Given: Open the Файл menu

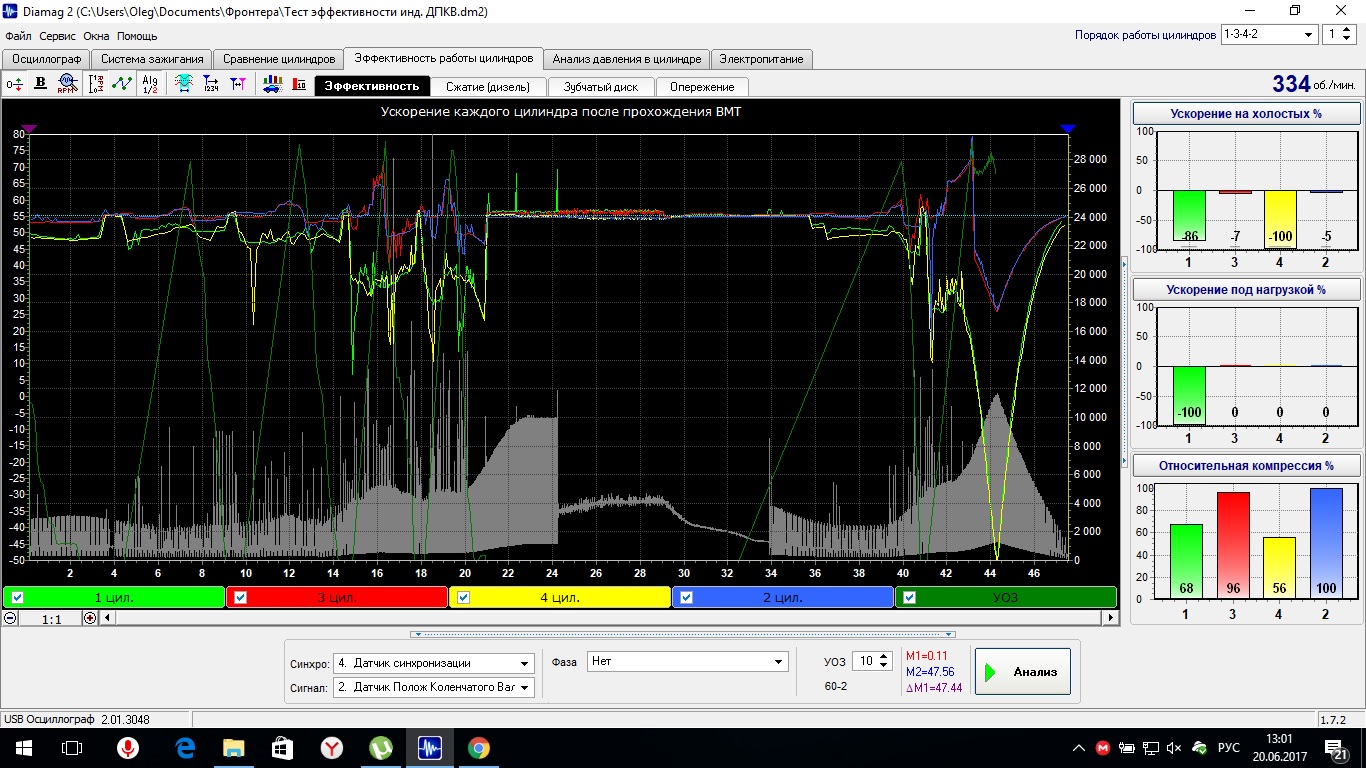Looking at the screenshot, I should pos(18,36).
